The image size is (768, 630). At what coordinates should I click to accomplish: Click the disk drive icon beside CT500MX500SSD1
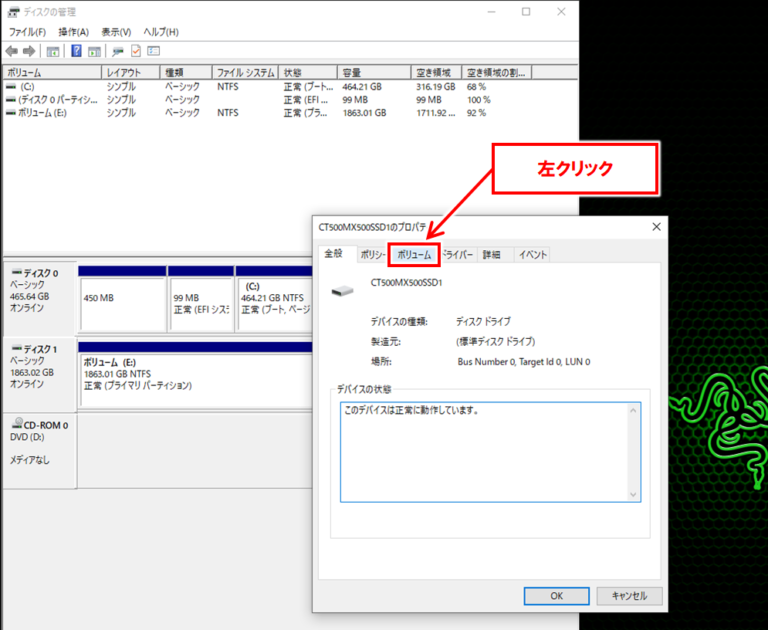pyautogui.click(x=342, y=291)
